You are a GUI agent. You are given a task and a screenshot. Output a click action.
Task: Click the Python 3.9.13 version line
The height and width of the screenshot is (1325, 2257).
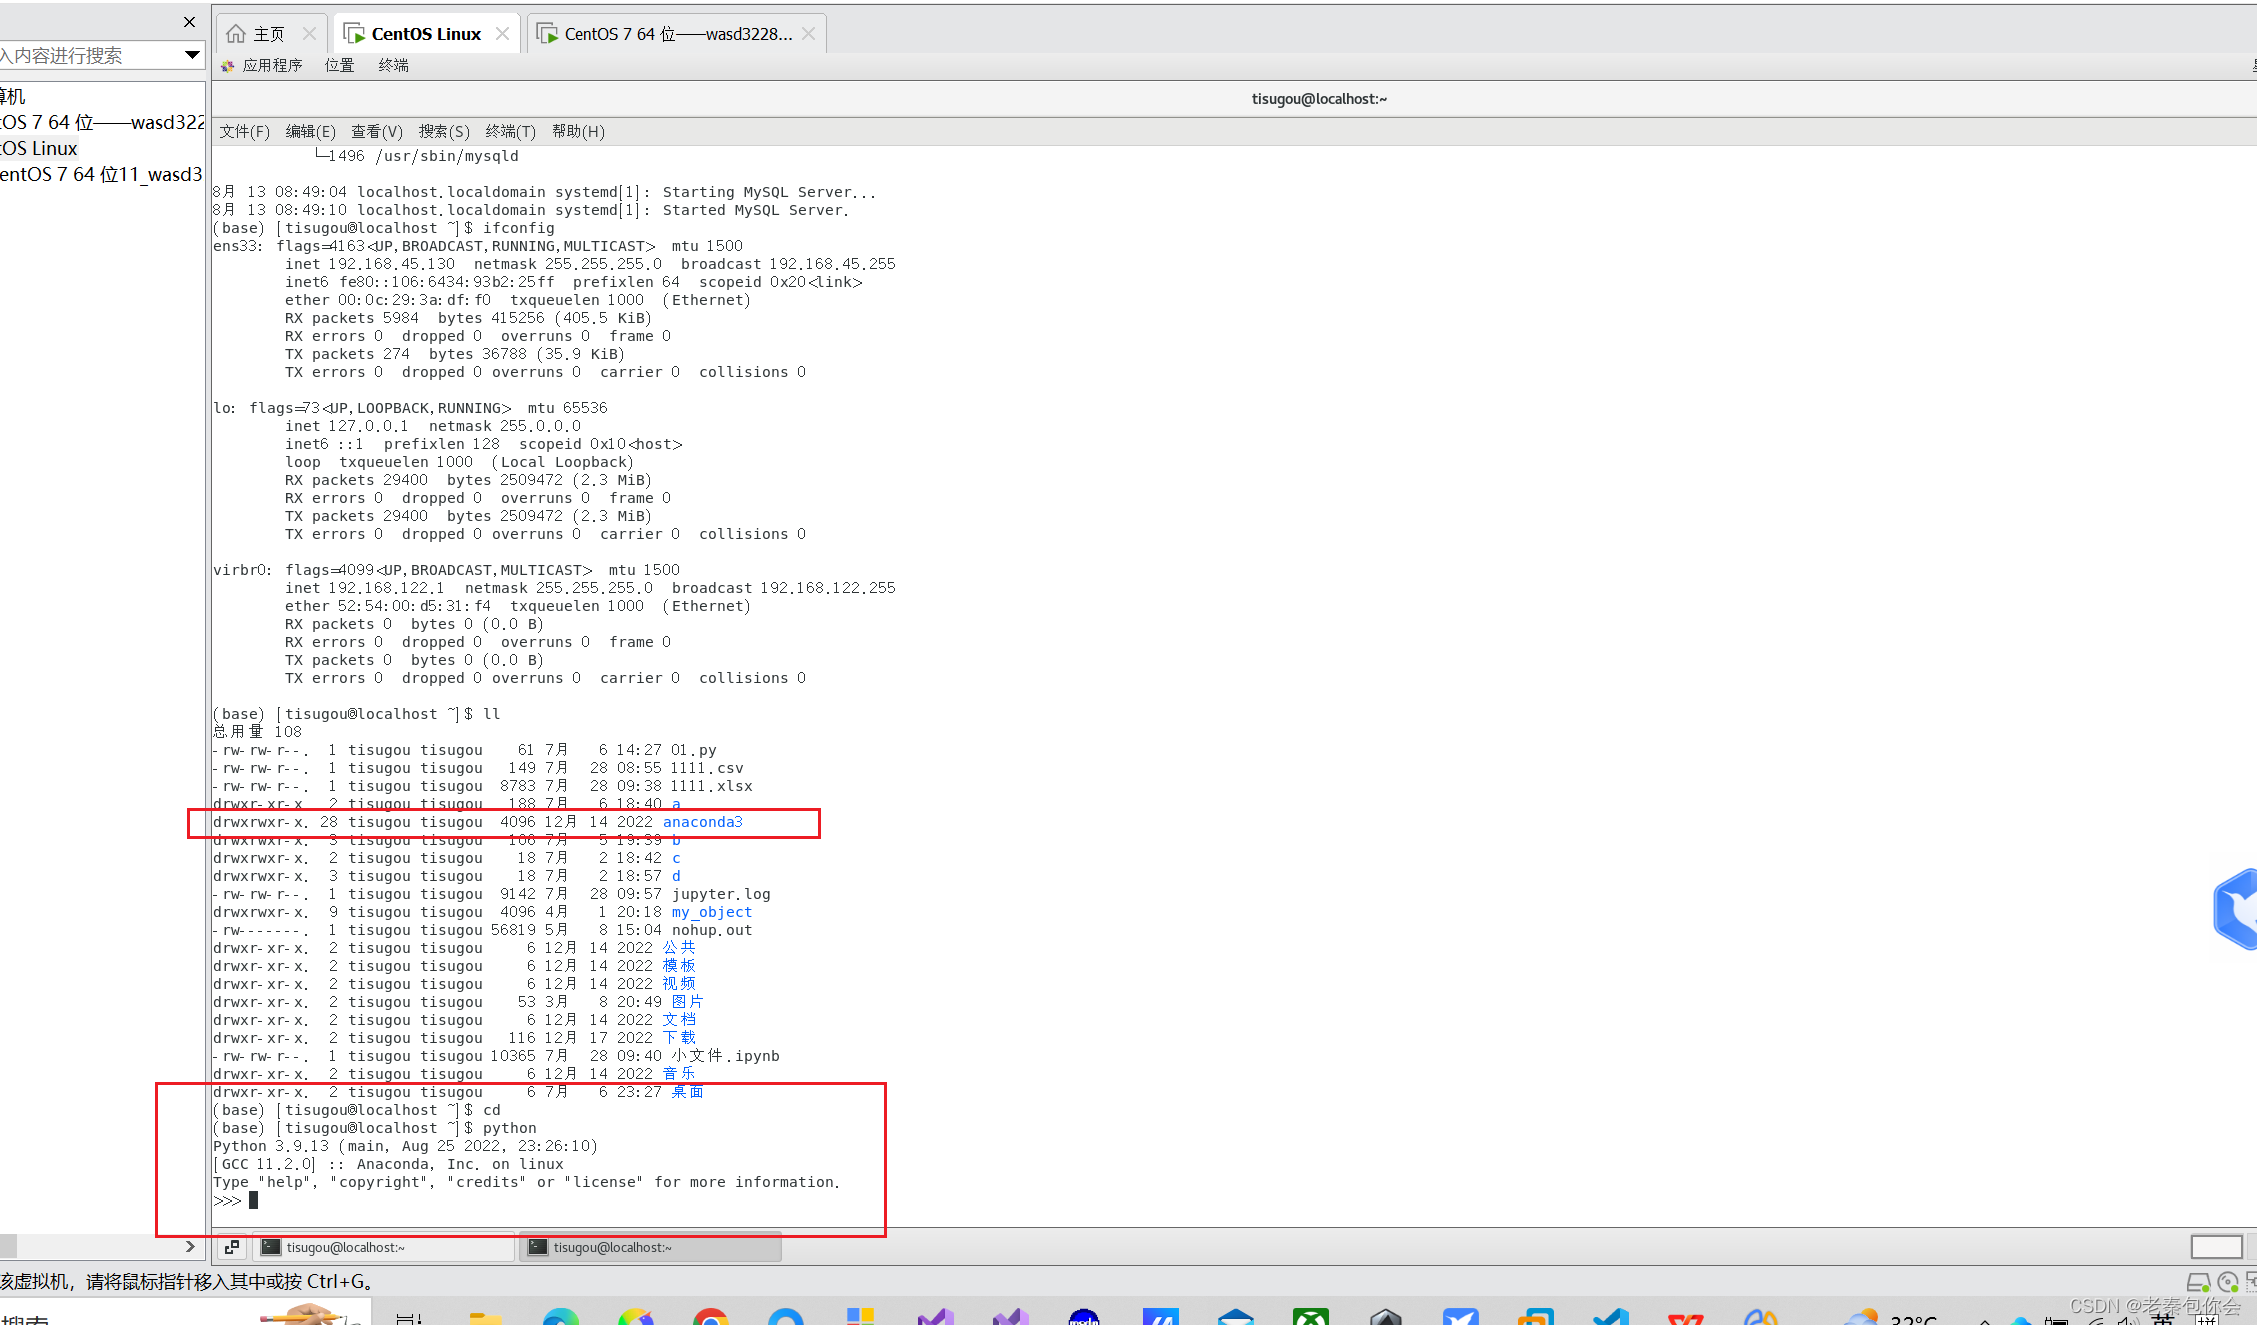point(405,1146)
